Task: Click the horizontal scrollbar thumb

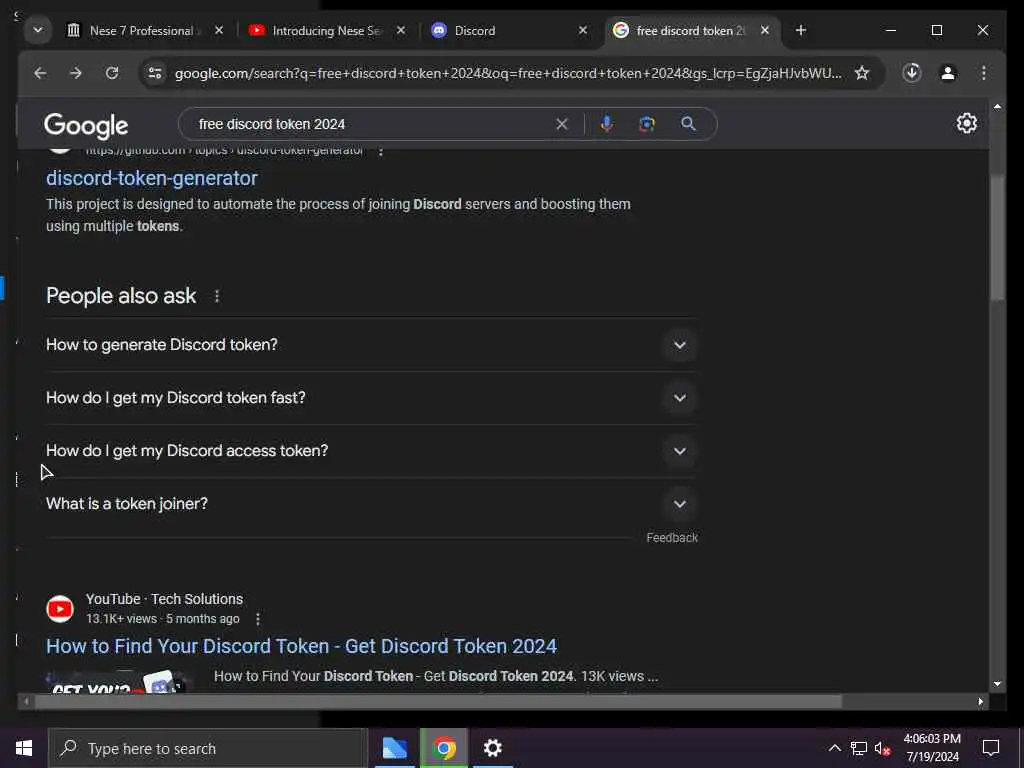Action: [438, 702]
